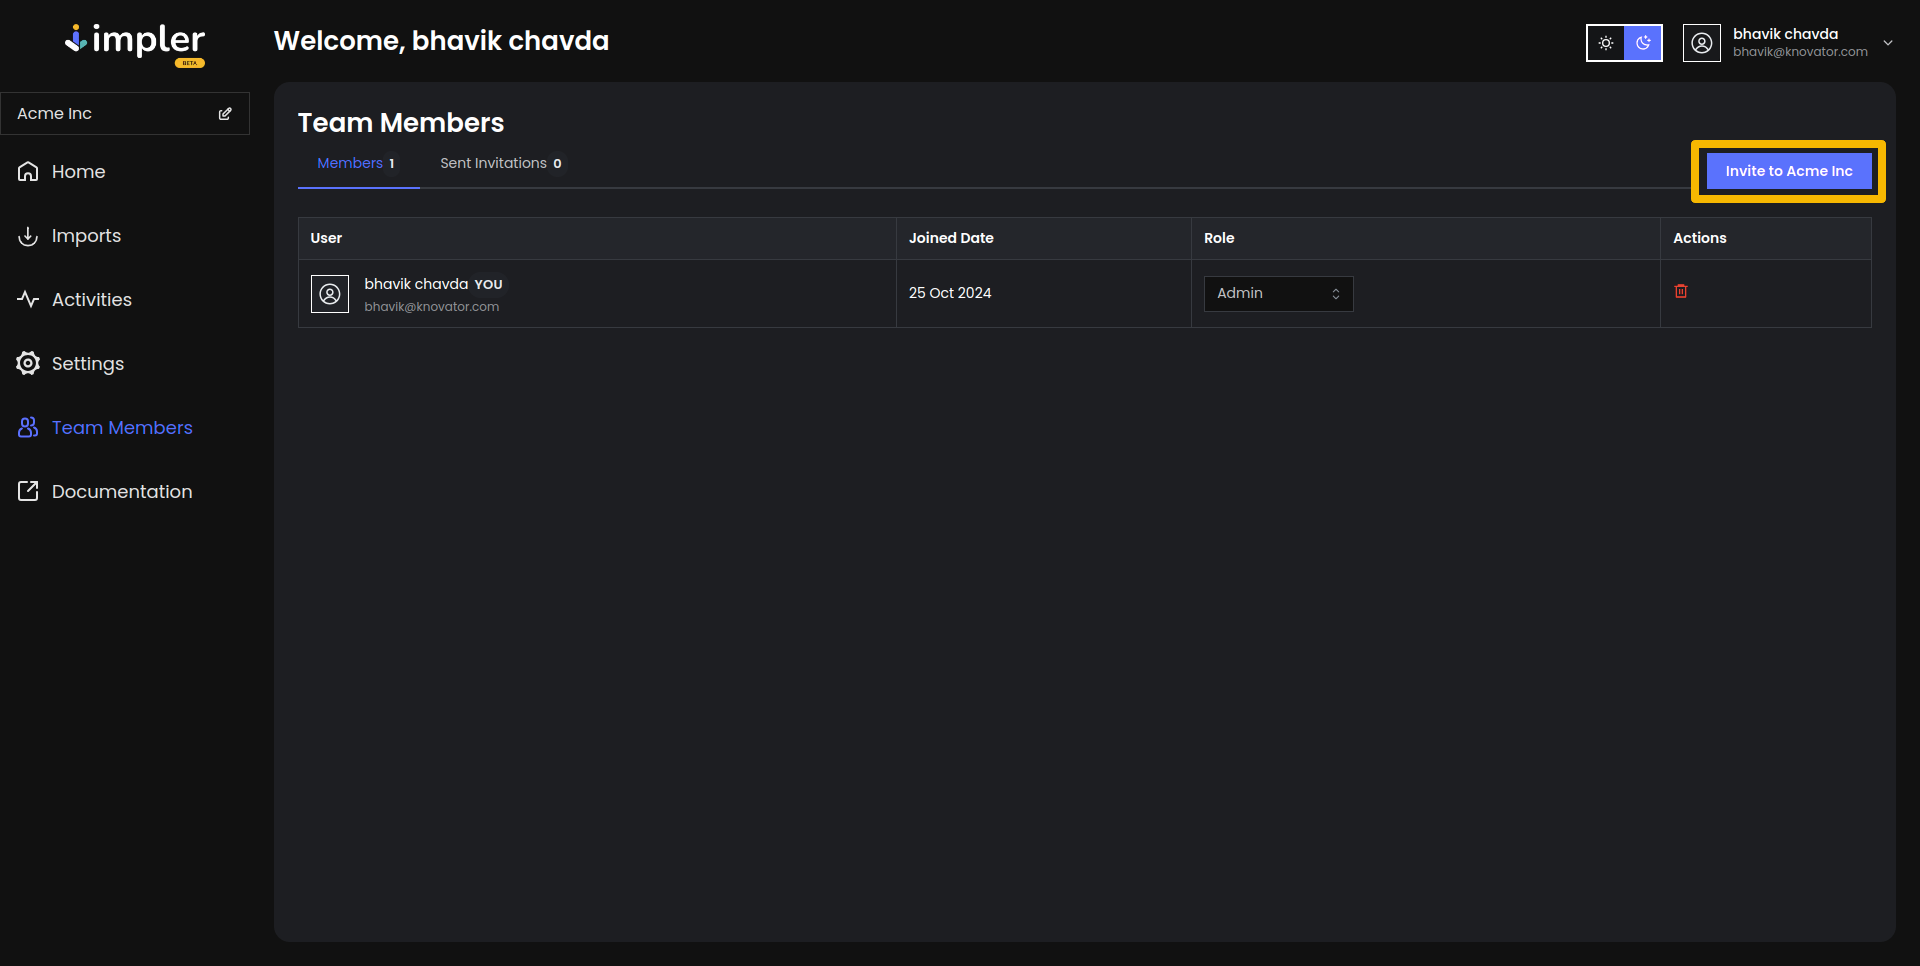This screenshot has width=1920, height=966.
Task: Click the Imports download icon
Action: (28, 236)
